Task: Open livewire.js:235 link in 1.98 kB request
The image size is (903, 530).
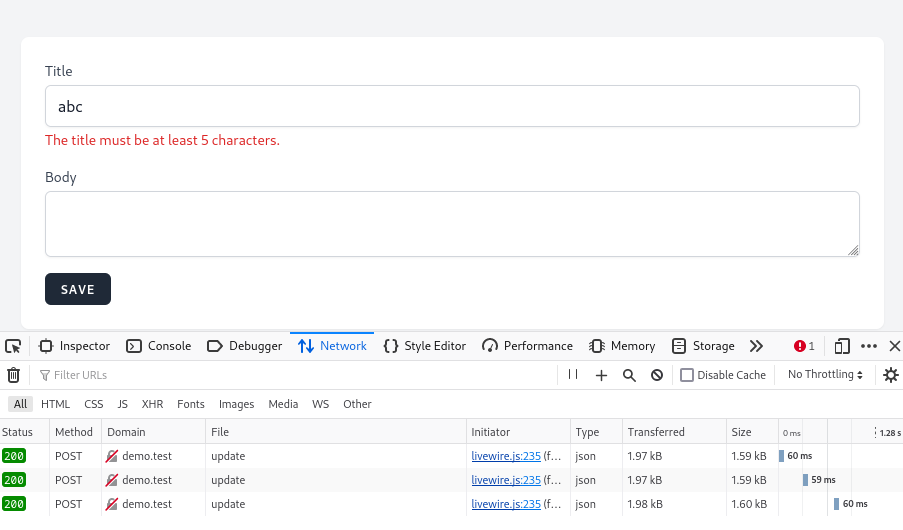Action: [506, 504]
